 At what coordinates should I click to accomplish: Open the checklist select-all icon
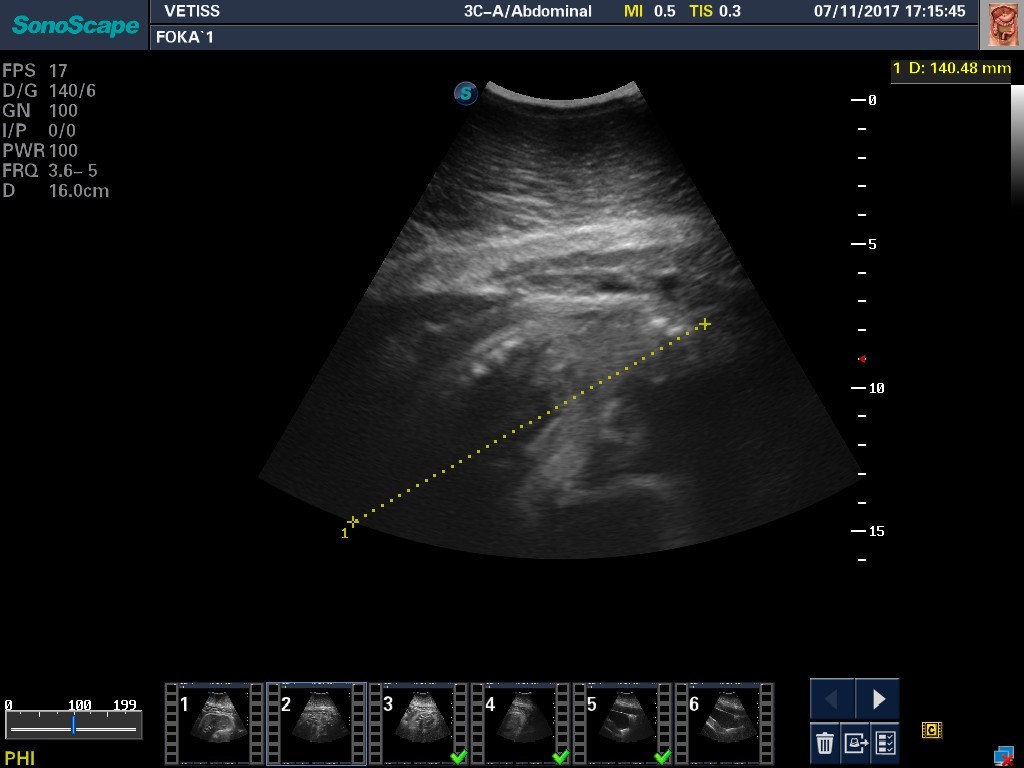pyautogui.click(x=885, y=743)
